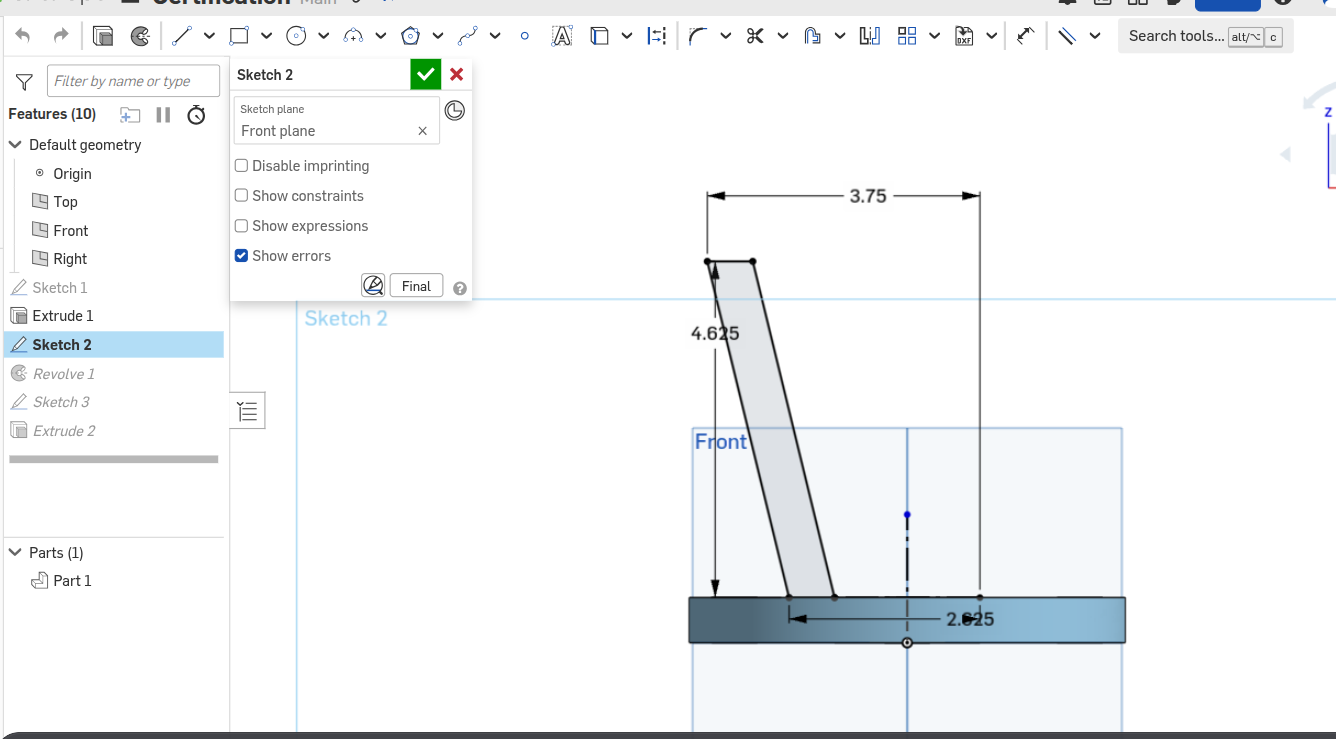Screen dimensions: 1336x739
Task: Select the Right plane in feature tree
Action: point(70,259)
